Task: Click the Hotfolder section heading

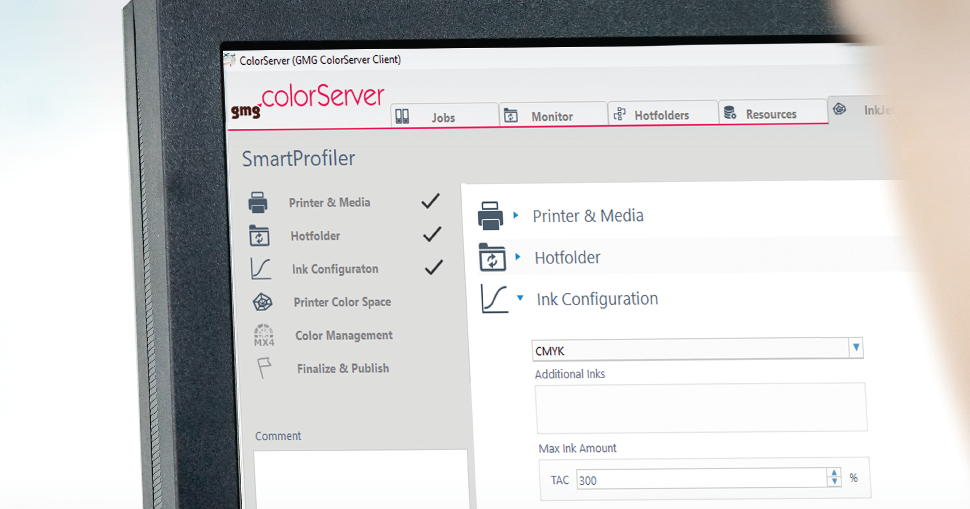Action: tap(567, 257)
